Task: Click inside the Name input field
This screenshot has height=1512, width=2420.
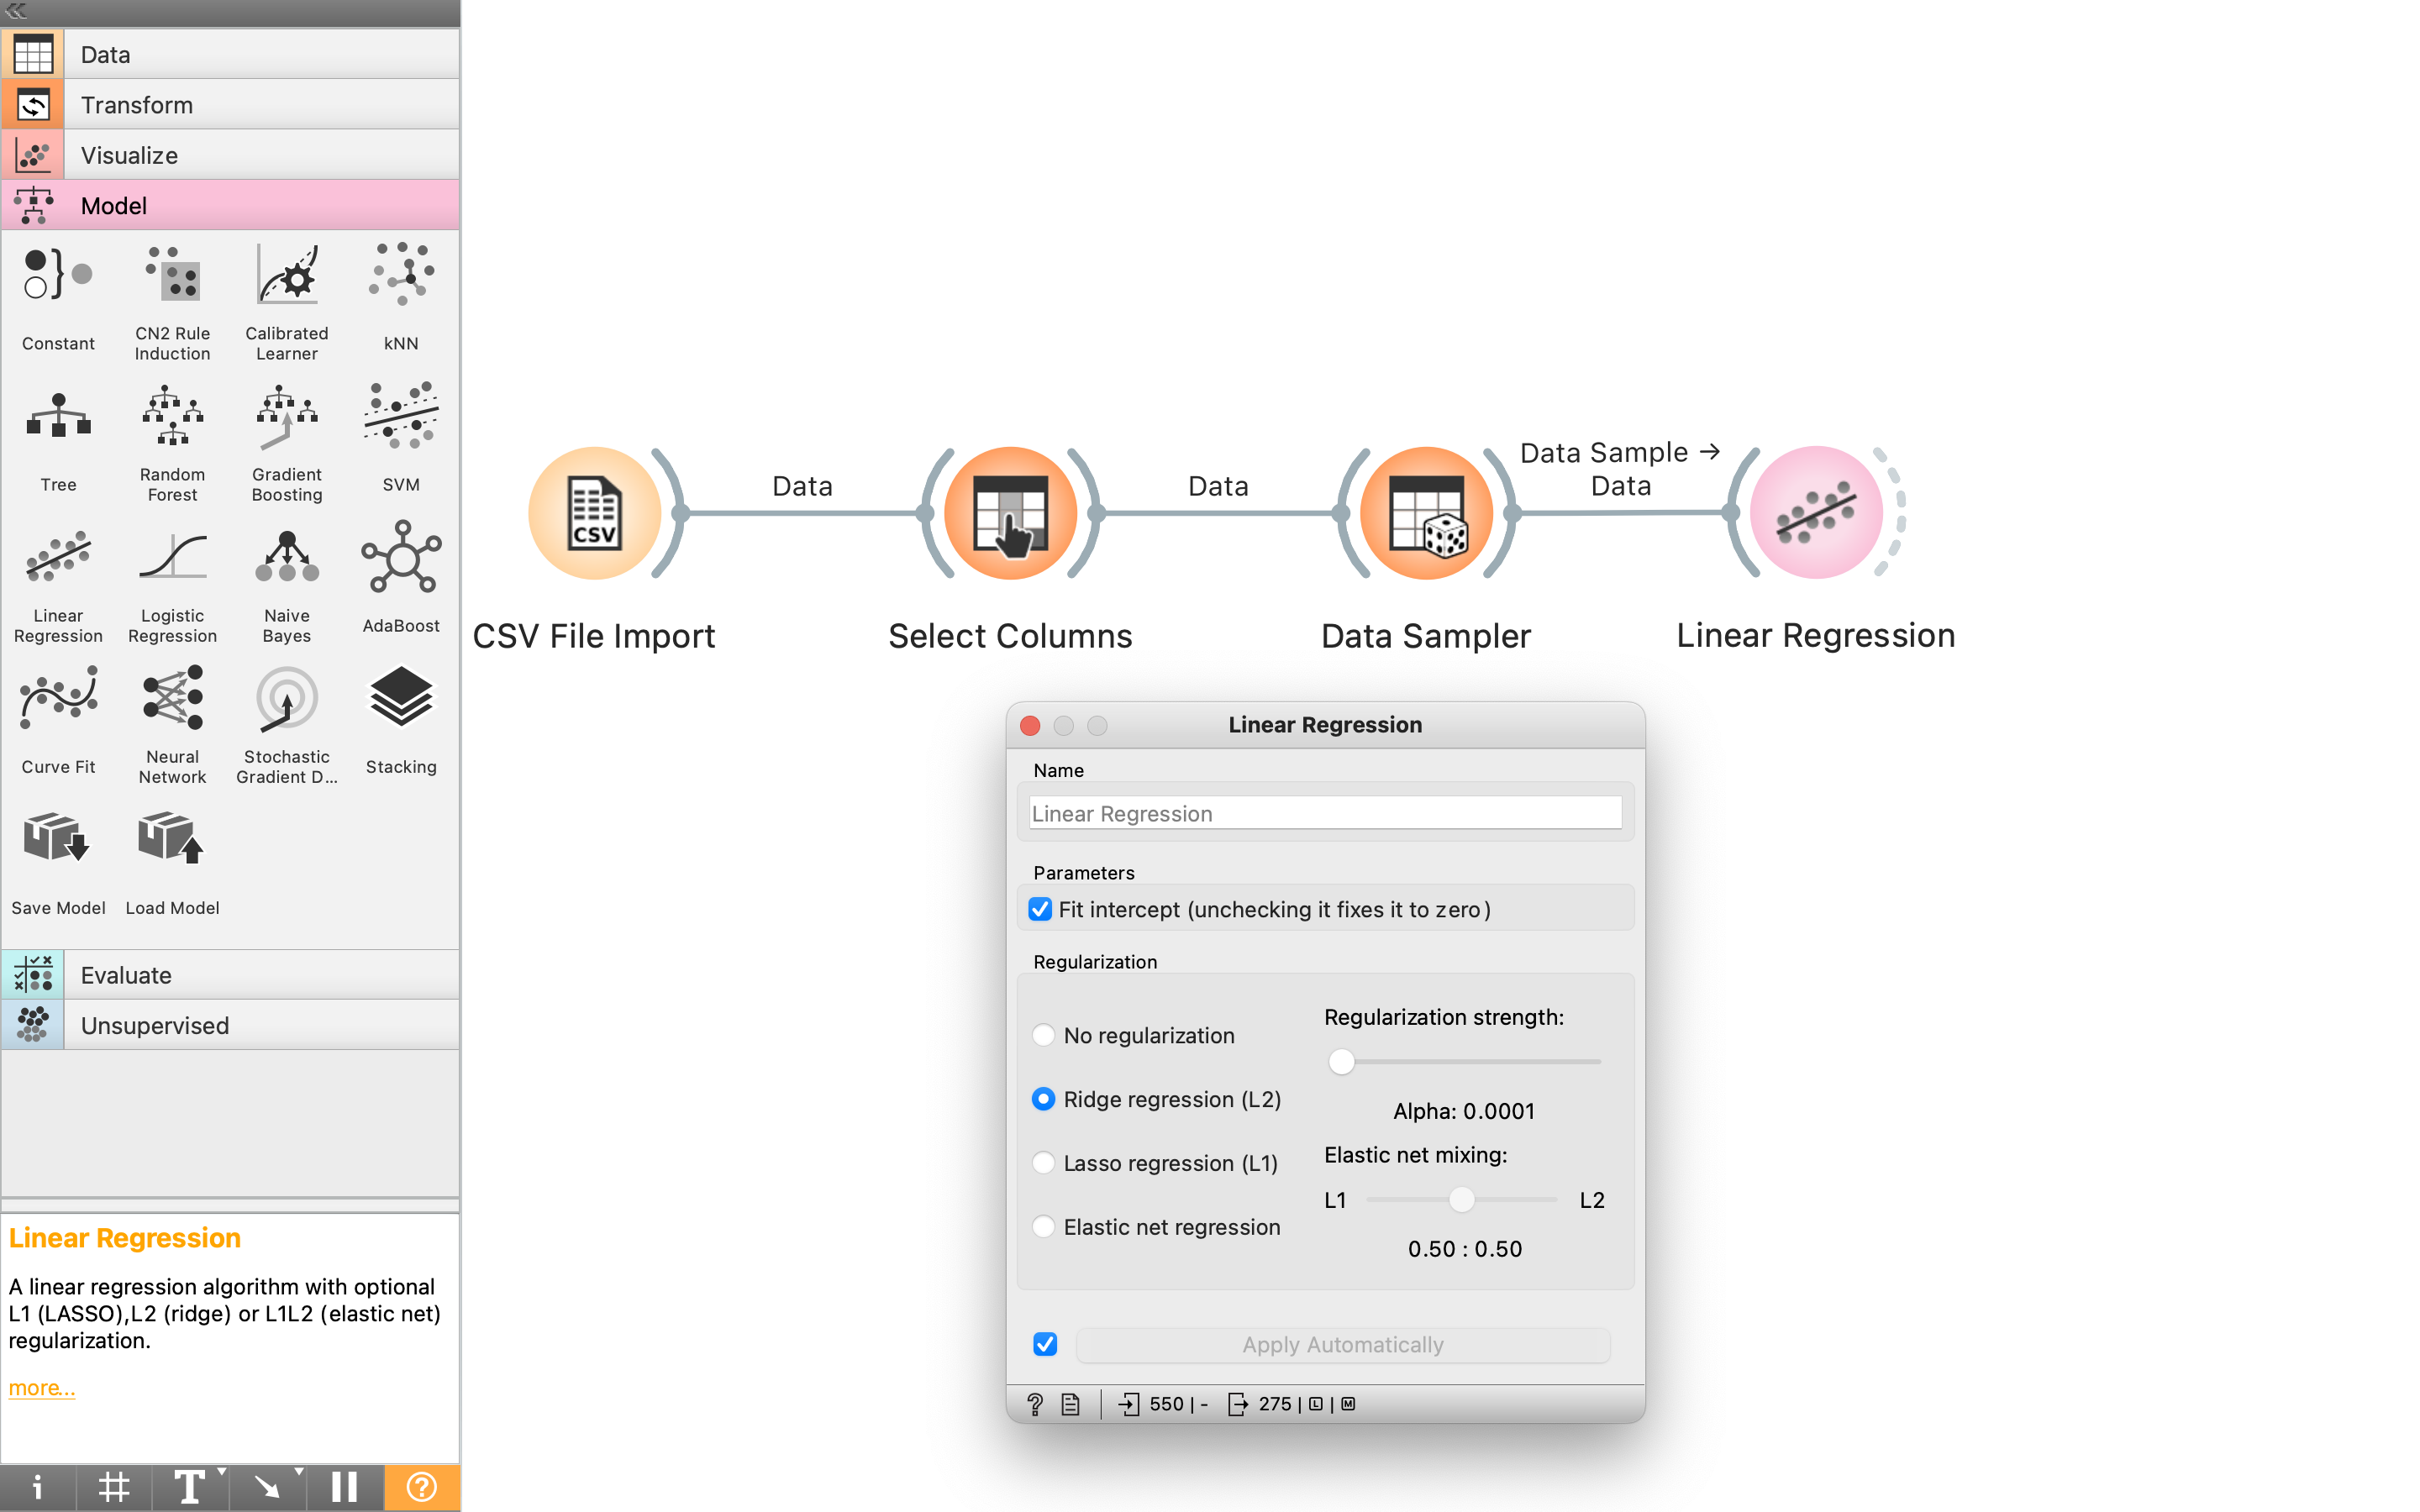Action: point(1324,813)
